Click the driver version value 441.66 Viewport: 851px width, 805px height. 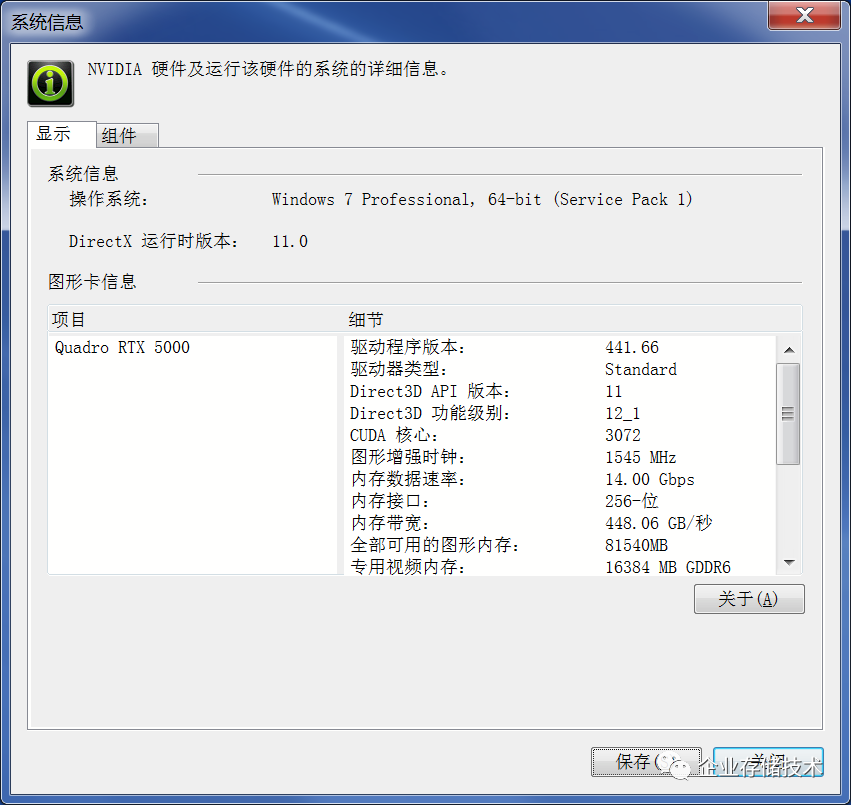(x=632, y=347)
